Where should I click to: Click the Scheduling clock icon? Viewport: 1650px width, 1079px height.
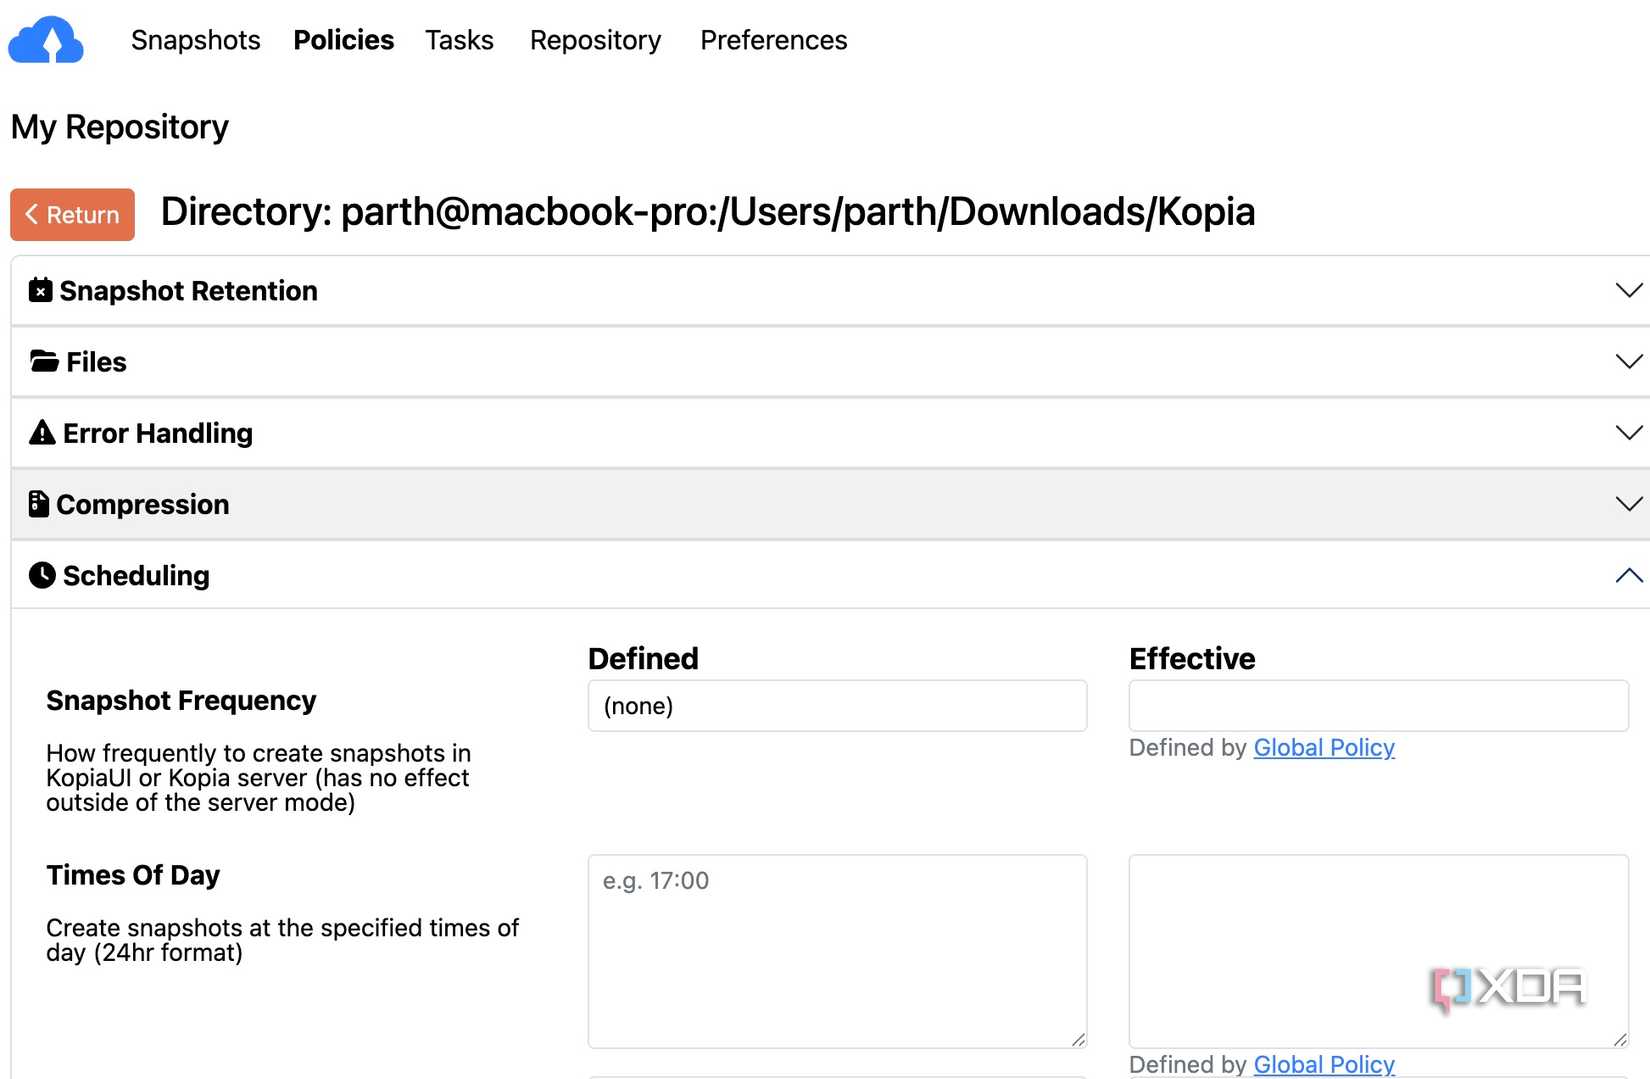pos(42,575)
